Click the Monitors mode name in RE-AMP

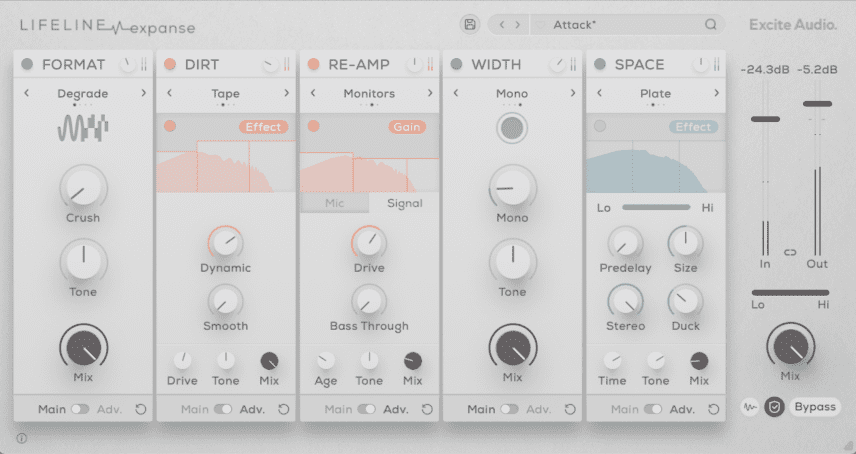[x=369, y=93]
